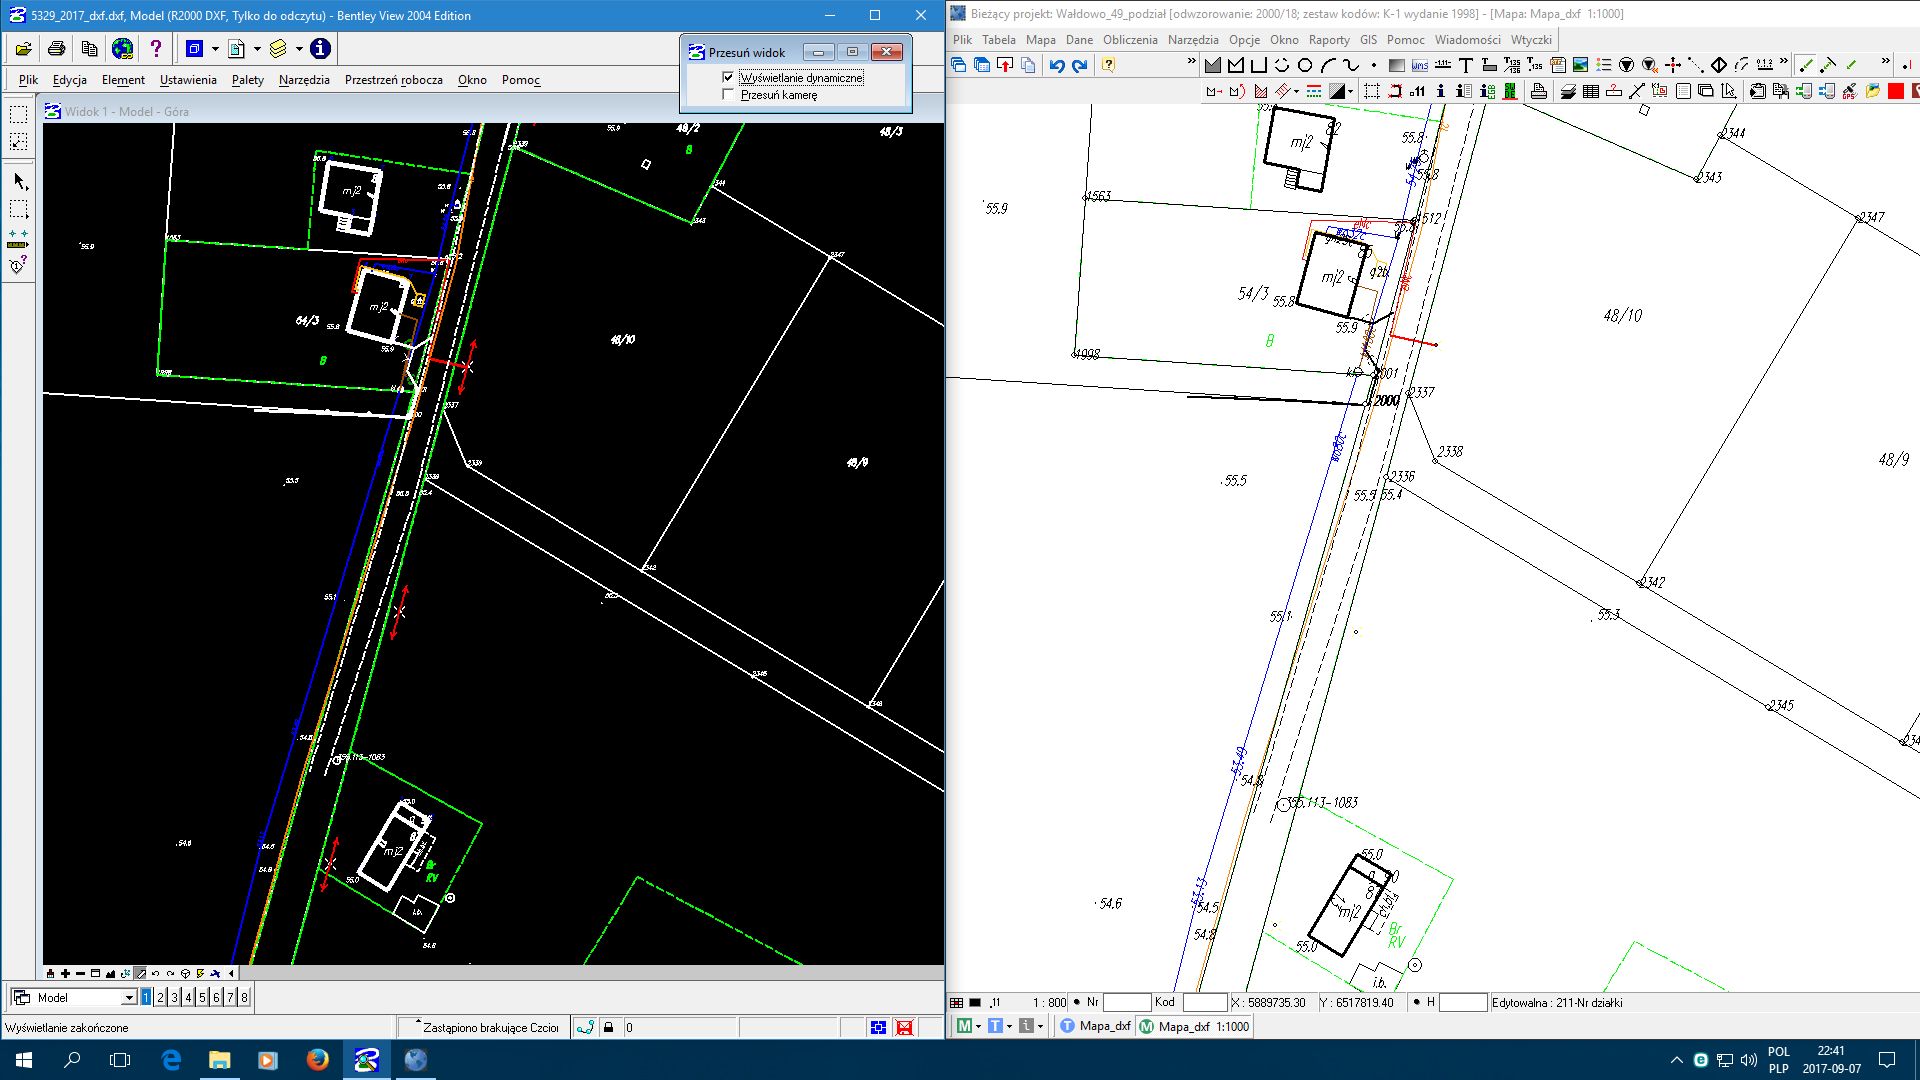The image size is (1920, 1080).
Task: Open the Ustawienia menu in Bentley View
Action: pyautogui.click(x=188, y=80)
